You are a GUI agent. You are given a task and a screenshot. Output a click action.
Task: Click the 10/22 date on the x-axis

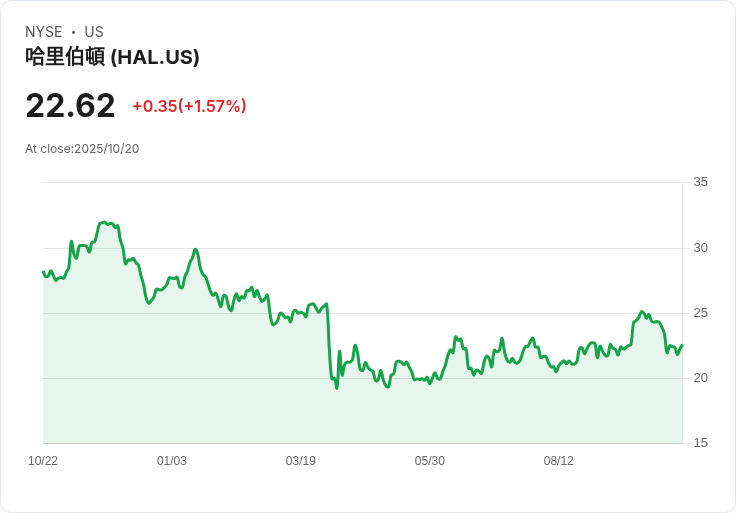(43, 461)
